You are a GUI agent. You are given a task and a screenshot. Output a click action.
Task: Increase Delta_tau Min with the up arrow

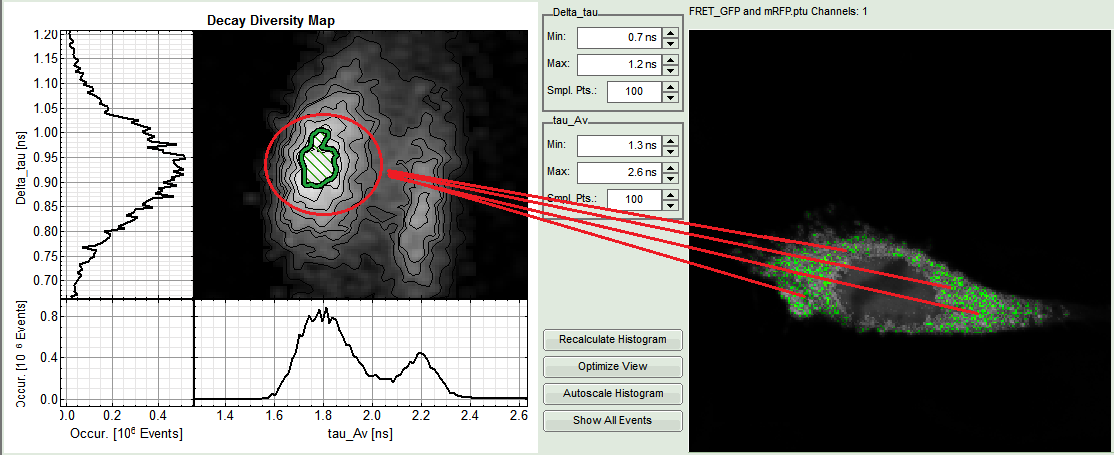click(x=670, y=32)
